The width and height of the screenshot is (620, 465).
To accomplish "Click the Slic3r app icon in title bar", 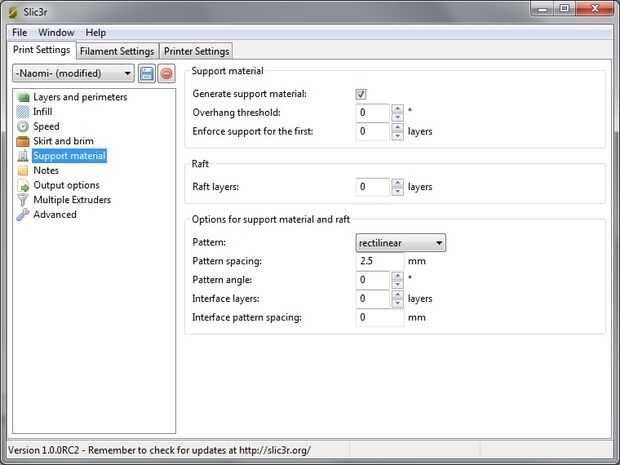I will [x=13, y=13].
